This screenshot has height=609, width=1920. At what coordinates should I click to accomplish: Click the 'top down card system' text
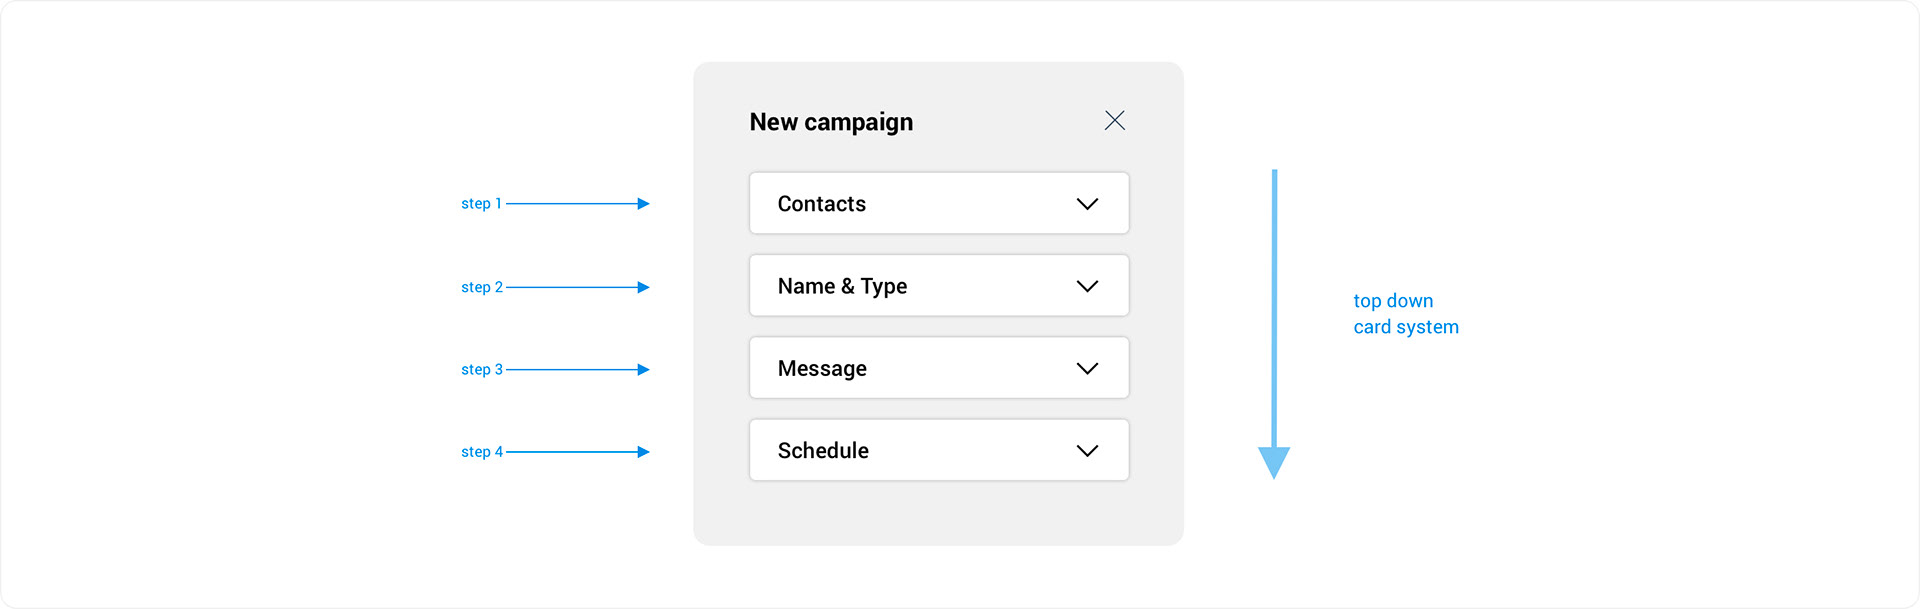coord(1406,314)
